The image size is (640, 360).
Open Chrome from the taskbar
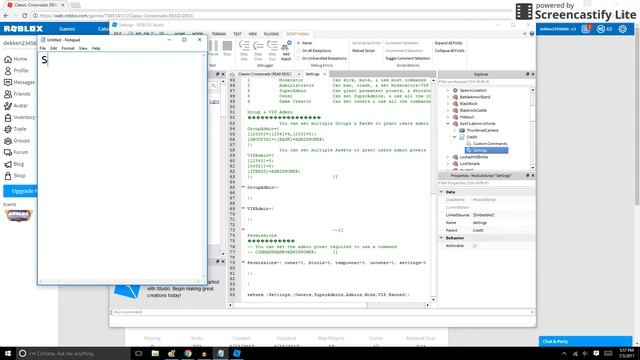tap(188, 353)
